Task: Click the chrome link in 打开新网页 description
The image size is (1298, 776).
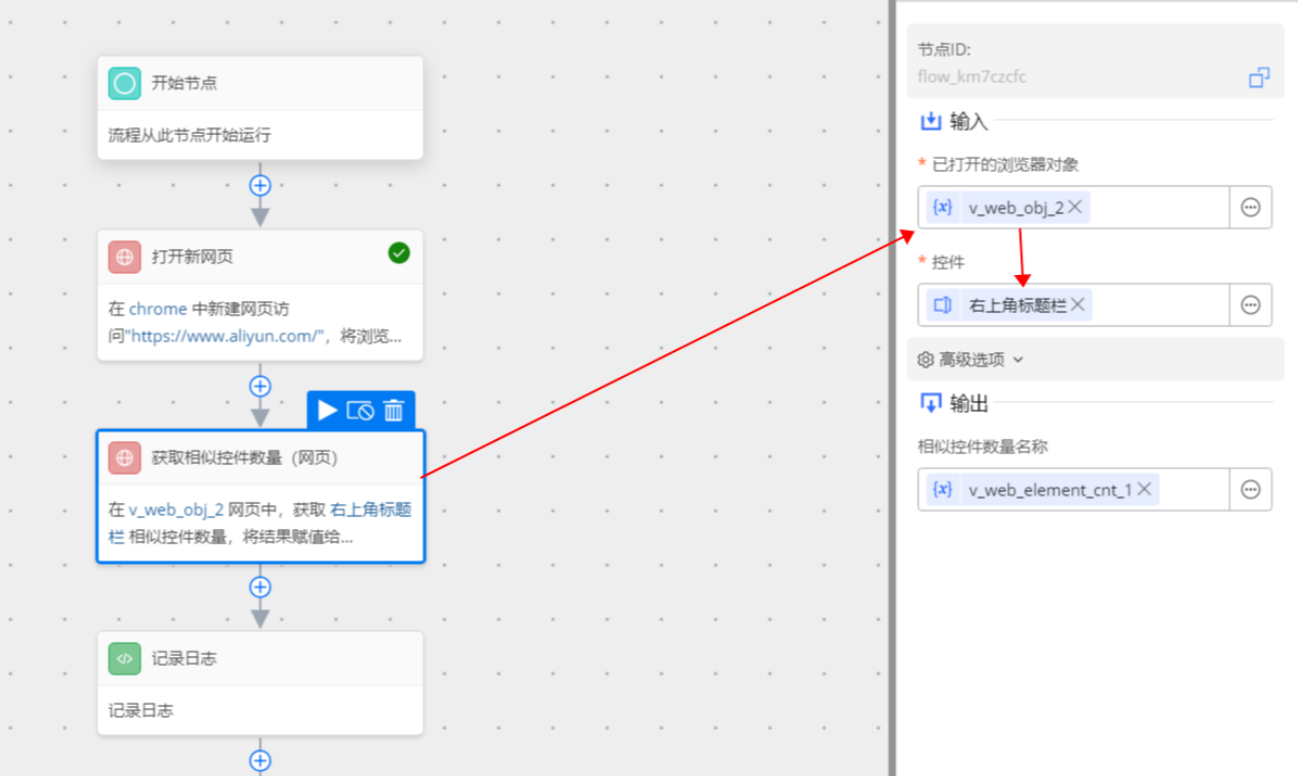Action: pyautogui.click(x=158, y=309)
